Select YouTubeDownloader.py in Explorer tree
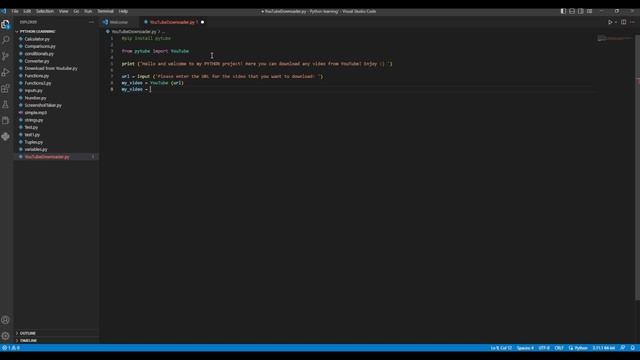 [56, 157]
